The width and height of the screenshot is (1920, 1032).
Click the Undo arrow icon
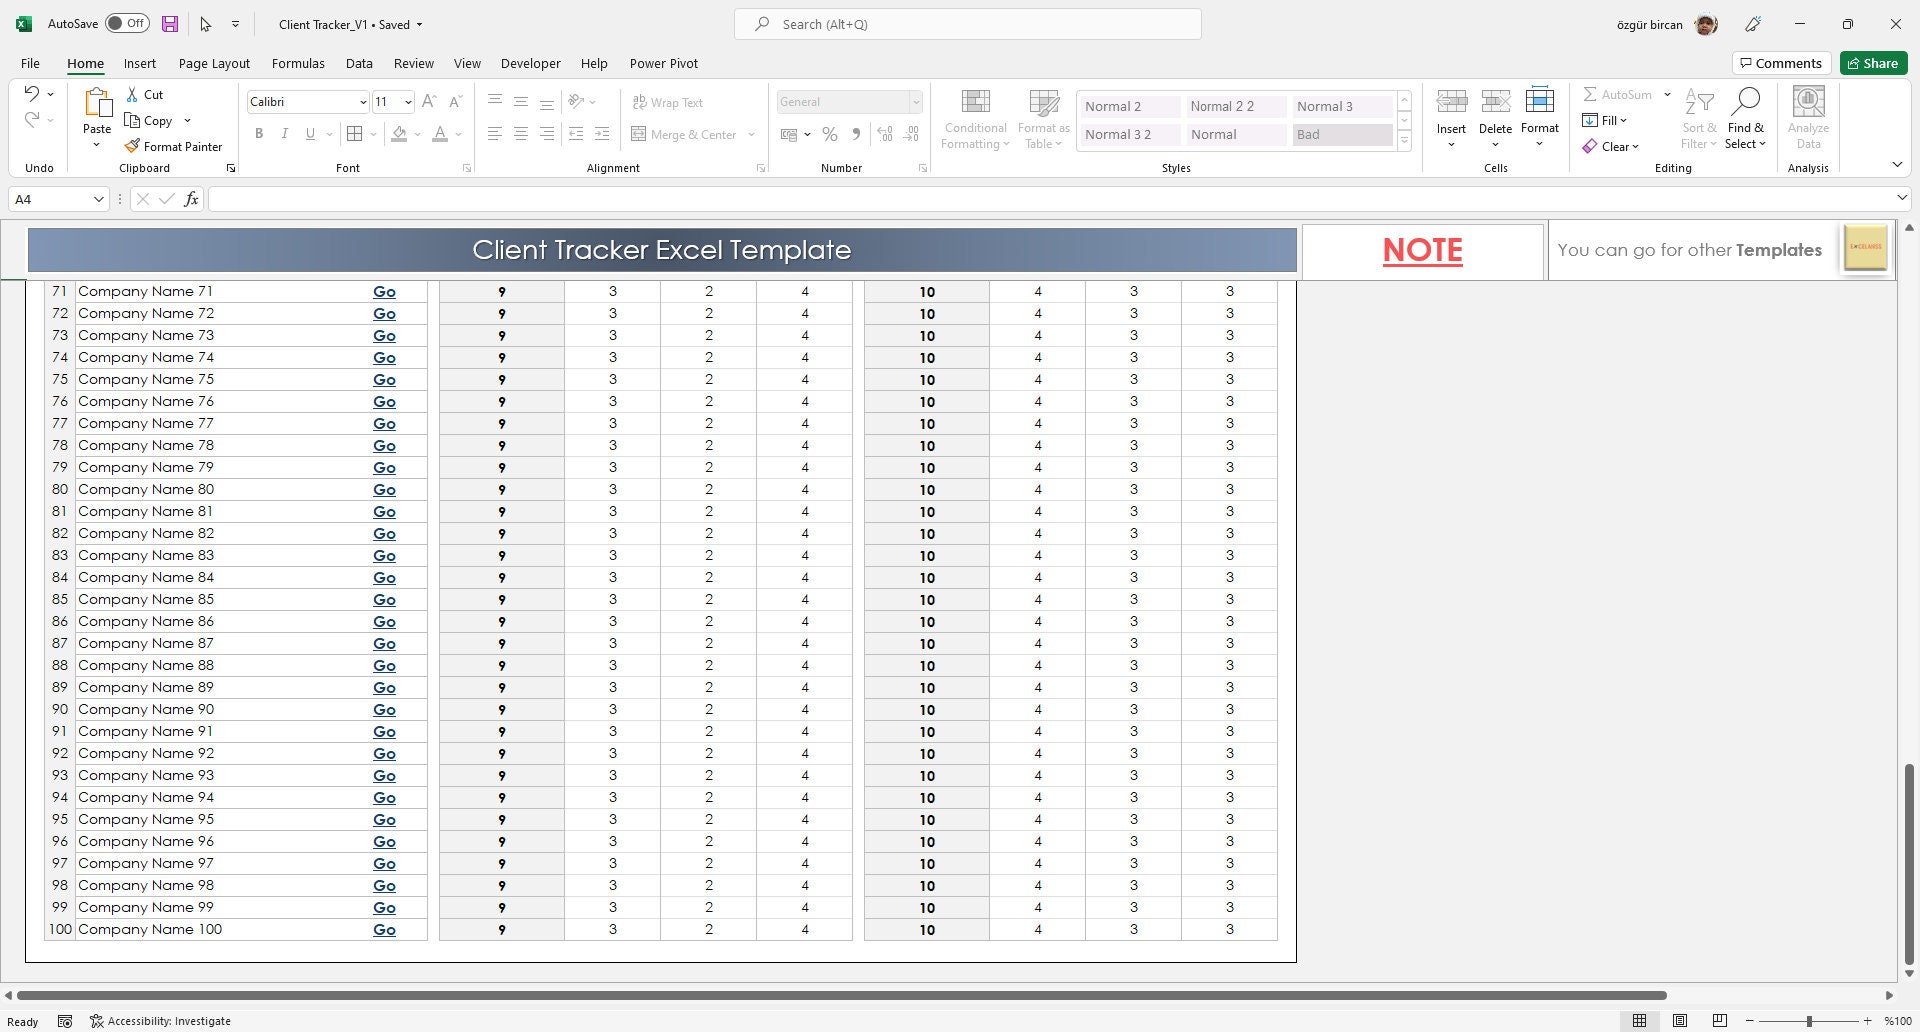point(32,93)
